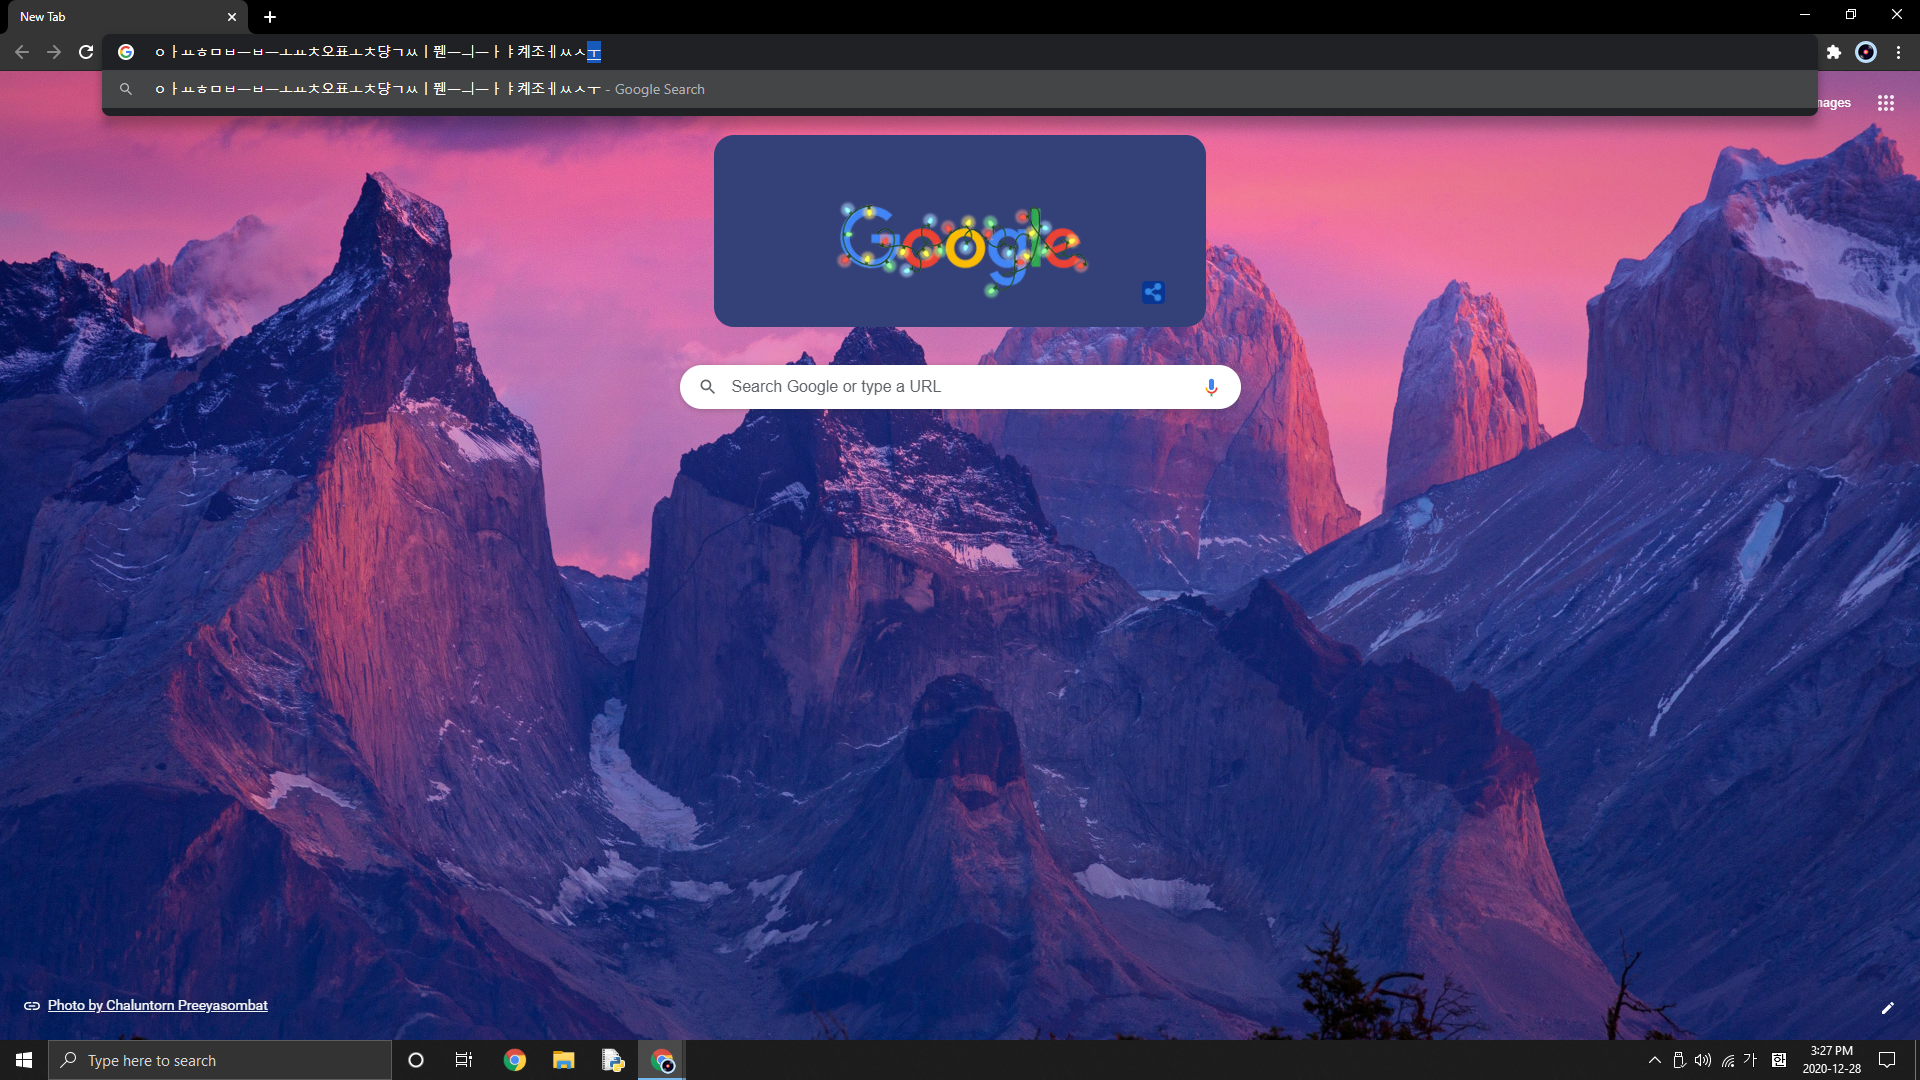Show hidden system tray icons
This screenshot has height=1080, width=1920.
pyautogui.click(x=1654, y=1060)
